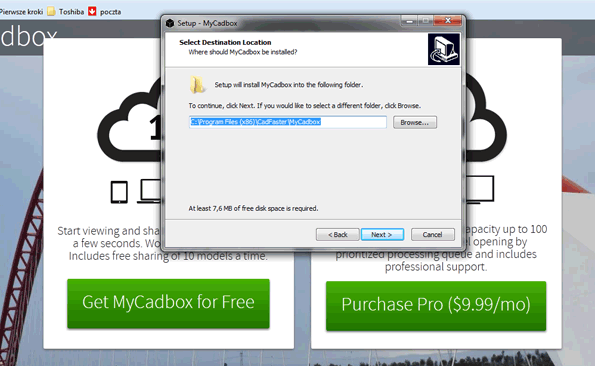Click the installer computer icon in the header
The image size is (595, 366).
(x=444, y=49)
